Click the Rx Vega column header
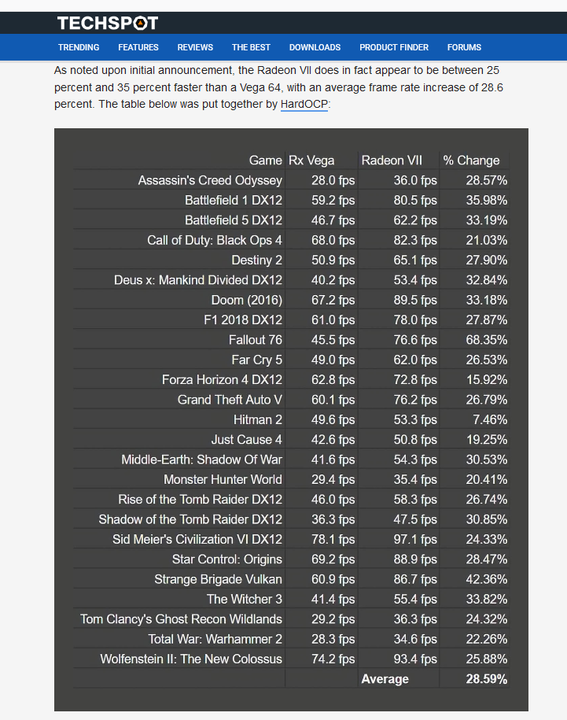 coord(311,160)
